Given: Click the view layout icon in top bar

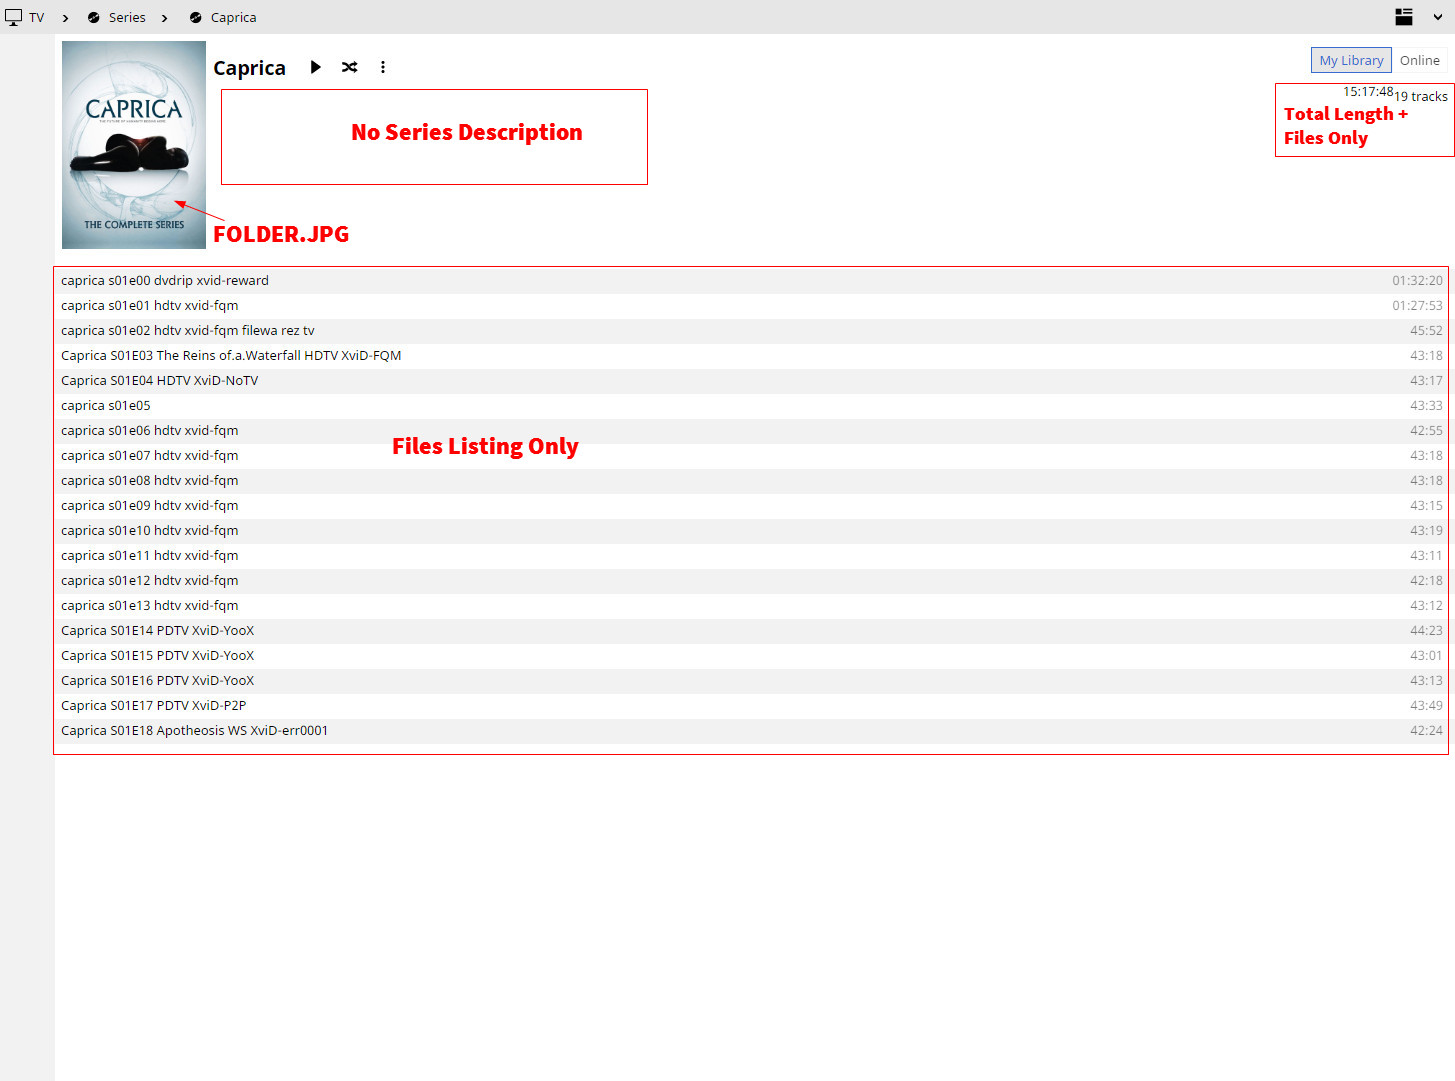Looking at the screenshot, I should [1404, 17].
